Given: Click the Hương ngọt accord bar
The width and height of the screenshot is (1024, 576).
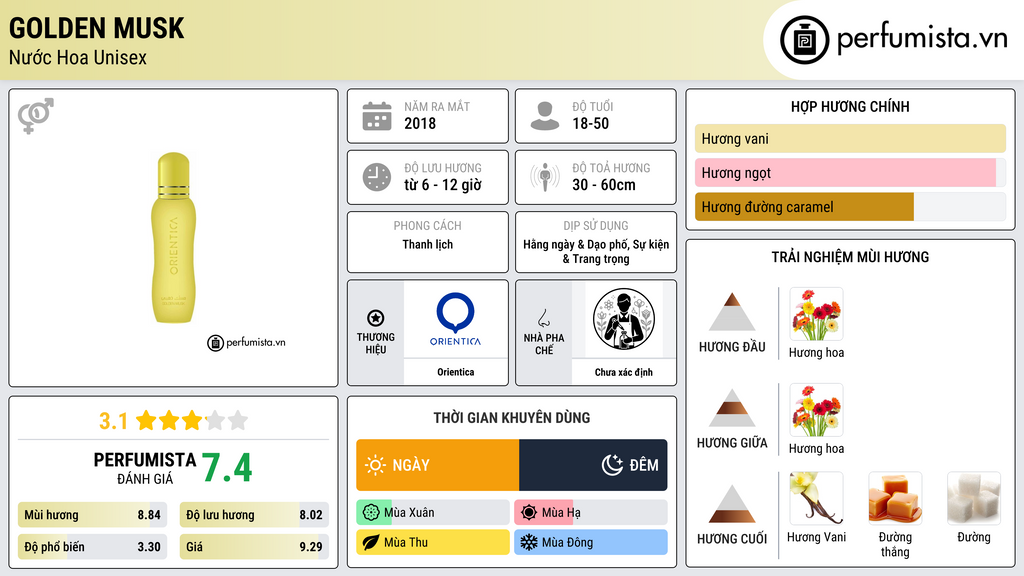Looking at the screenshot, I should [x=850, y=172].
